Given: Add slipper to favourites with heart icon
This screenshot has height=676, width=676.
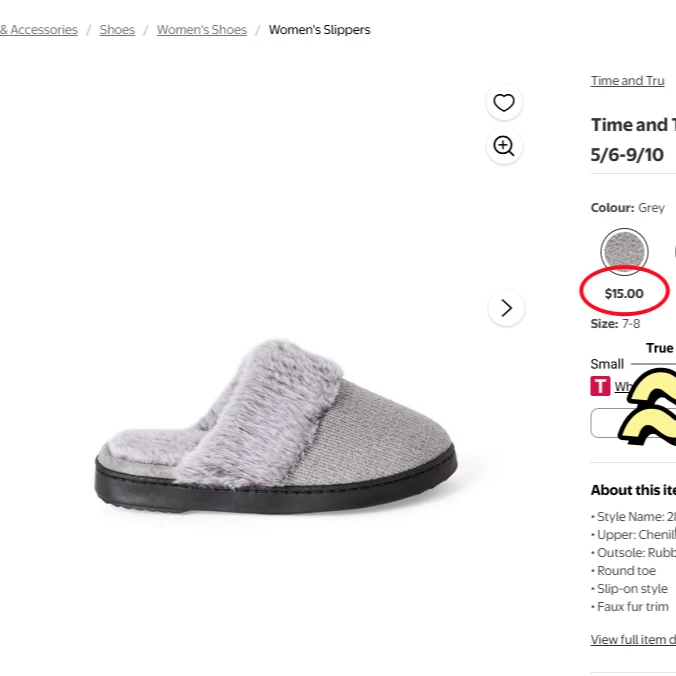Looking at the screenshot, I should (504, 103).
